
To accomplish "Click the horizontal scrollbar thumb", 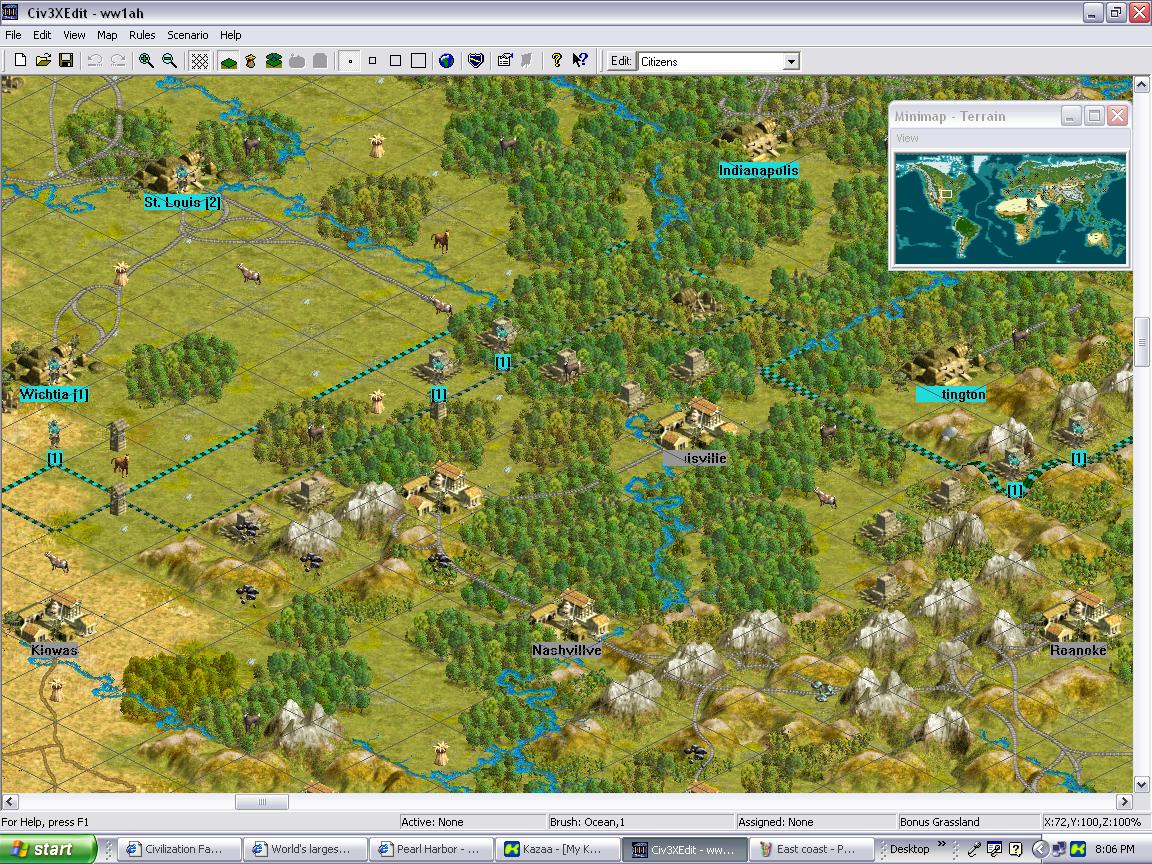I will tap(262, 802).
